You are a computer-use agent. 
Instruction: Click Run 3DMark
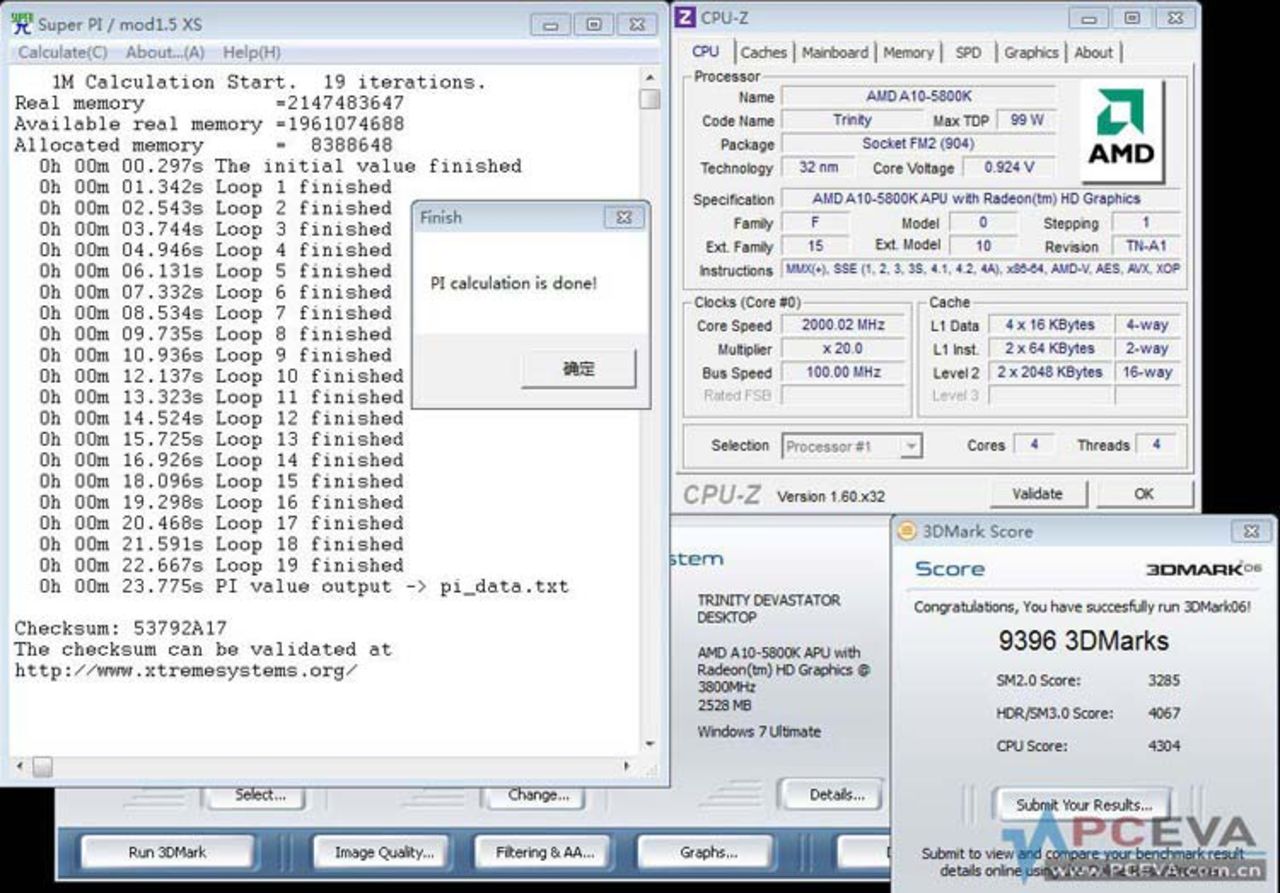(167, 852)
